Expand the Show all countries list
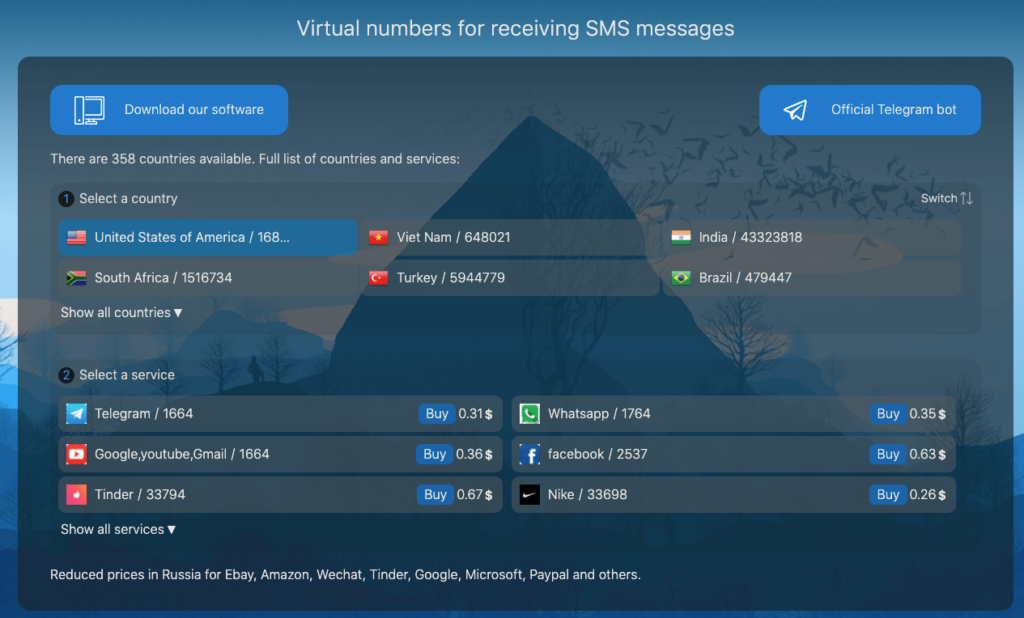The width and height of the screenshot is (1024, 618). (x=121, y=312)
